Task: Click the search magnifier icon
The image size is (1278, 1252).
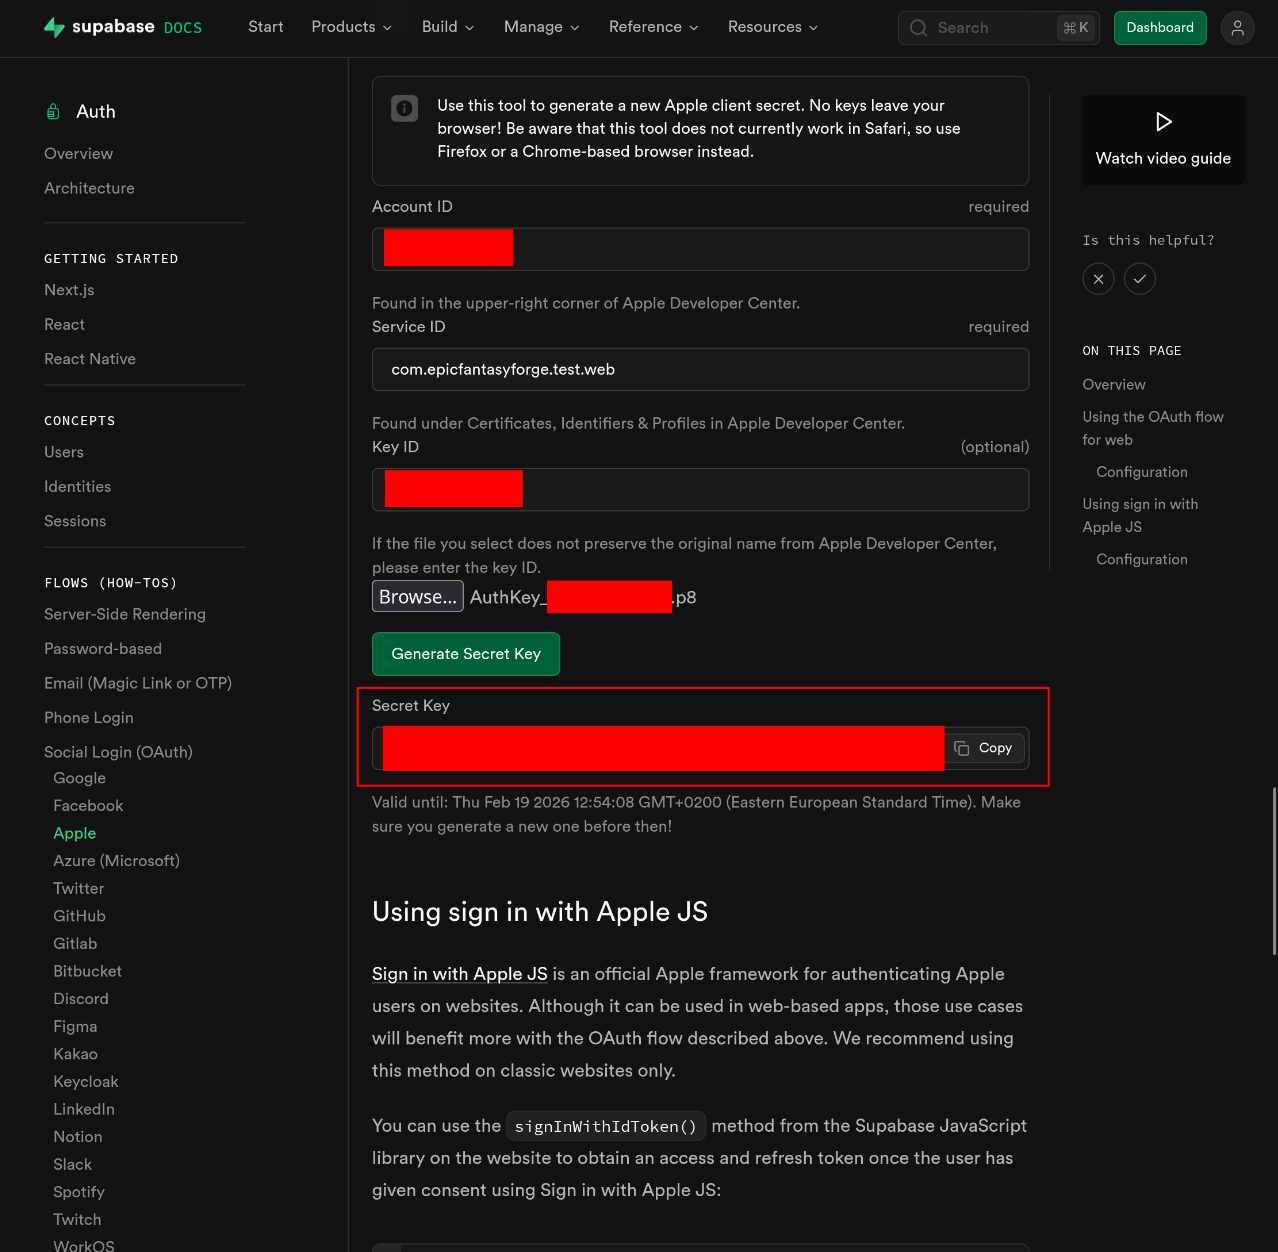Action: [x=918, y=28]
